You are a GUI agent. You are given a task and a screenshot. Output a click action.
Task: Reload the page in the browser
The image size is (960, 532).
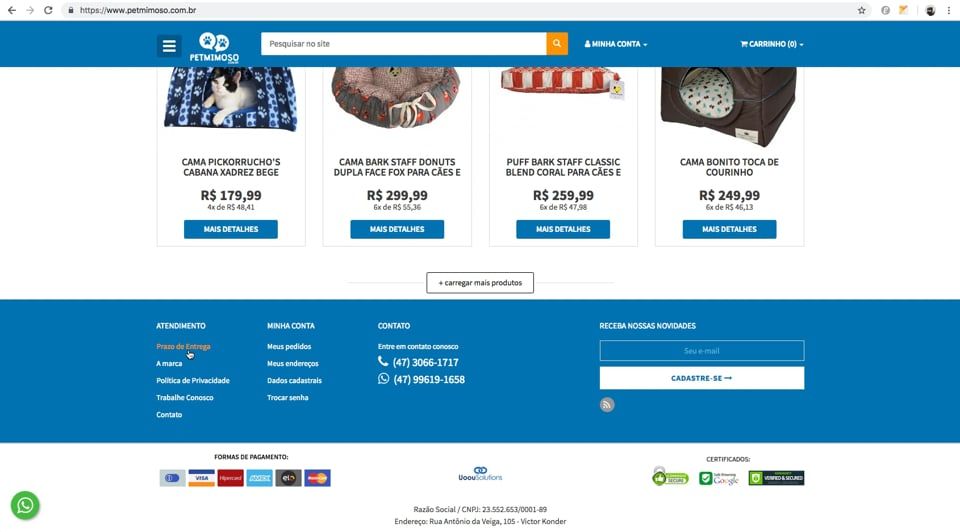48,10
